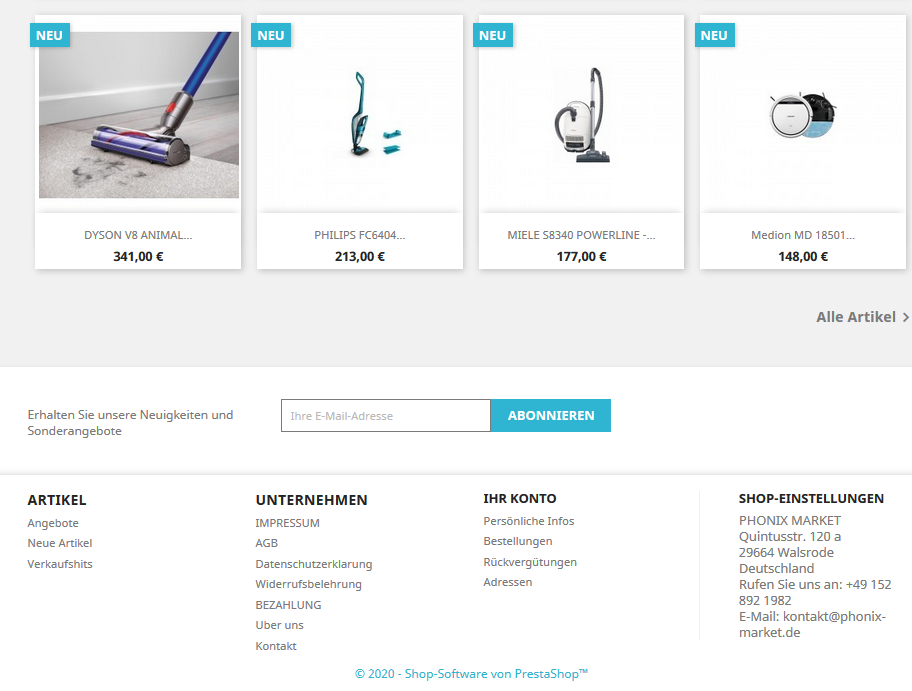Focus the Ihre E-Mail-Adresse input field
This screenshot has height=691, width=912.
386,416
